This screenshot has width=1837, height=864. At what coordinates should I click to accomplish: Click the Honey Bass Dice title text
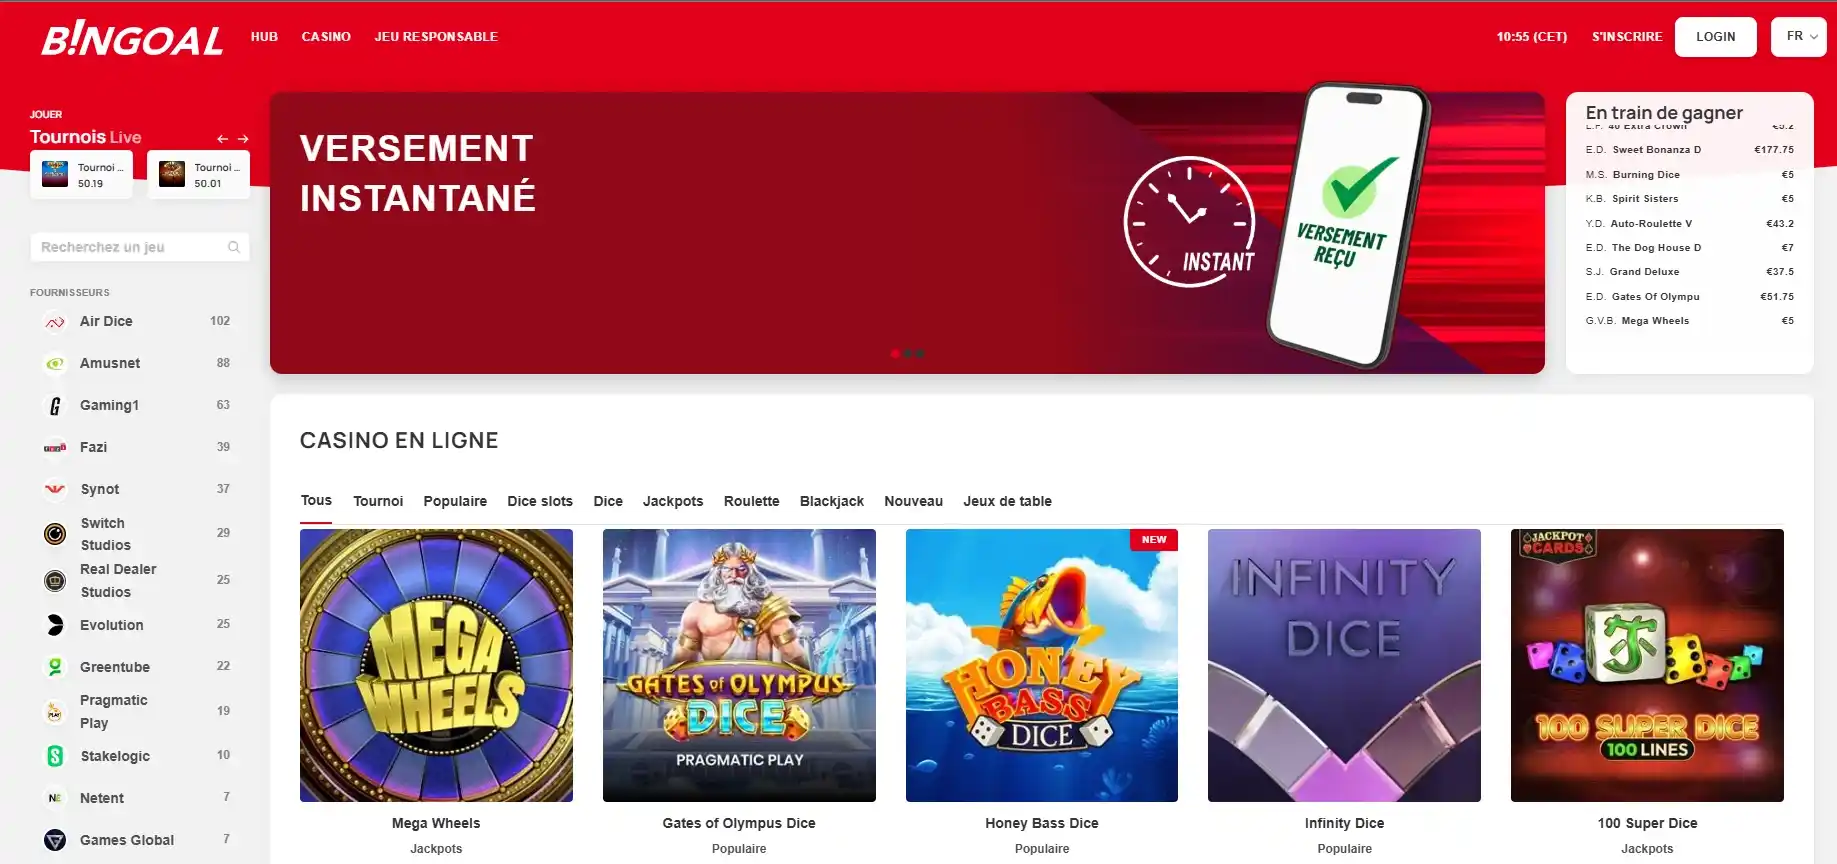[1042, 824]
